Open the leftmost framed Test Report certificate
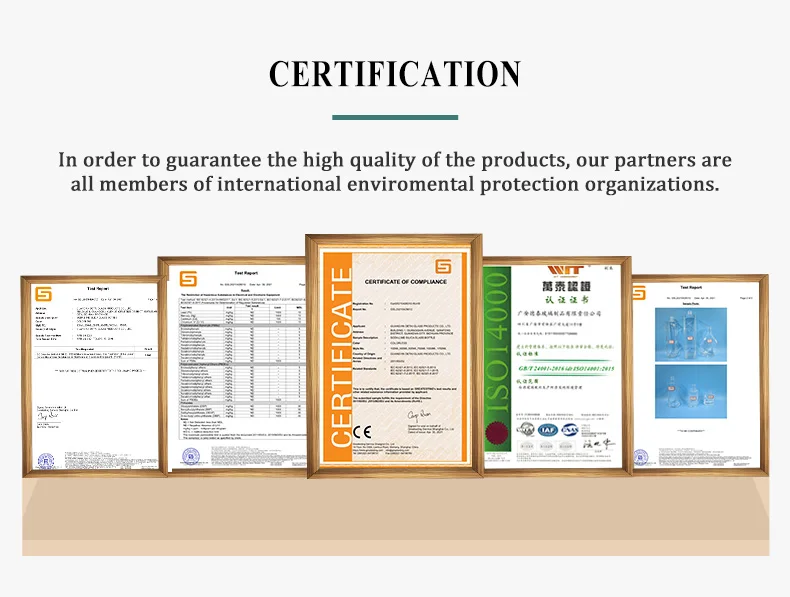 point(94,376)
